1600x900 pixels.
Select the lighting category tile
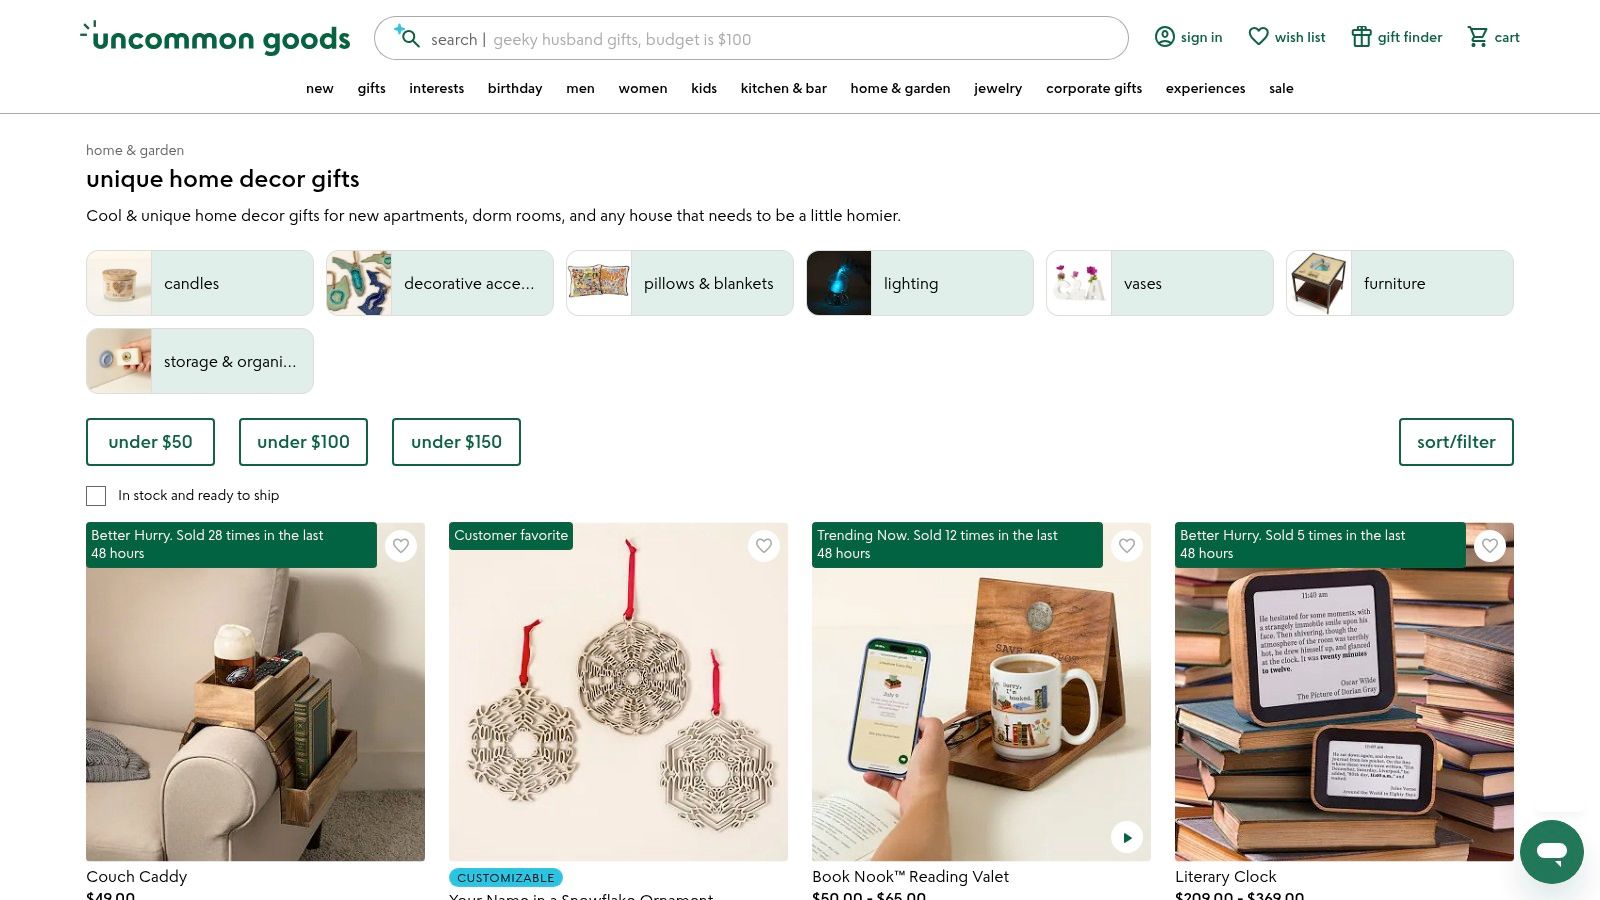[x=919, y=283]
